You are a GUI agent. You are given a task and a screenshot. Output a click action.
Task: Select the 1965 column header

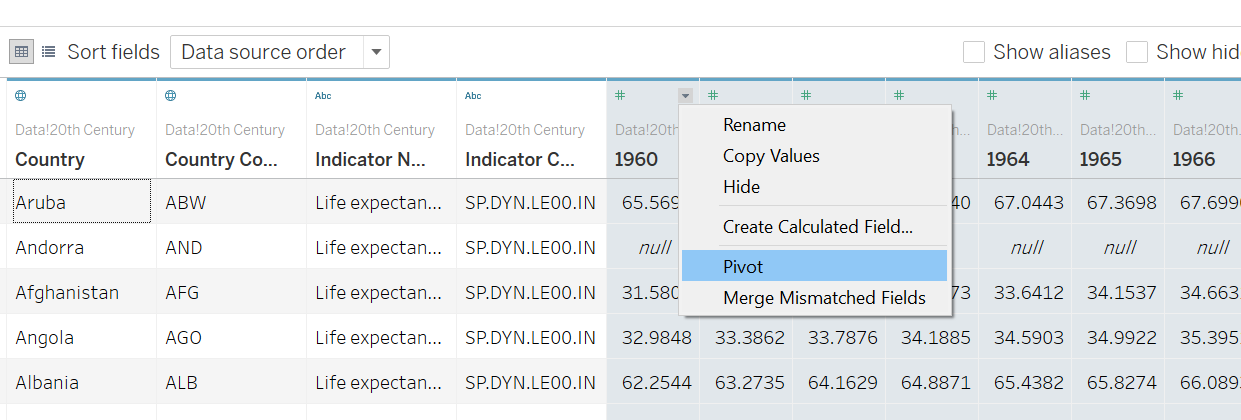pyautogui.click(x=1101, y=159)
